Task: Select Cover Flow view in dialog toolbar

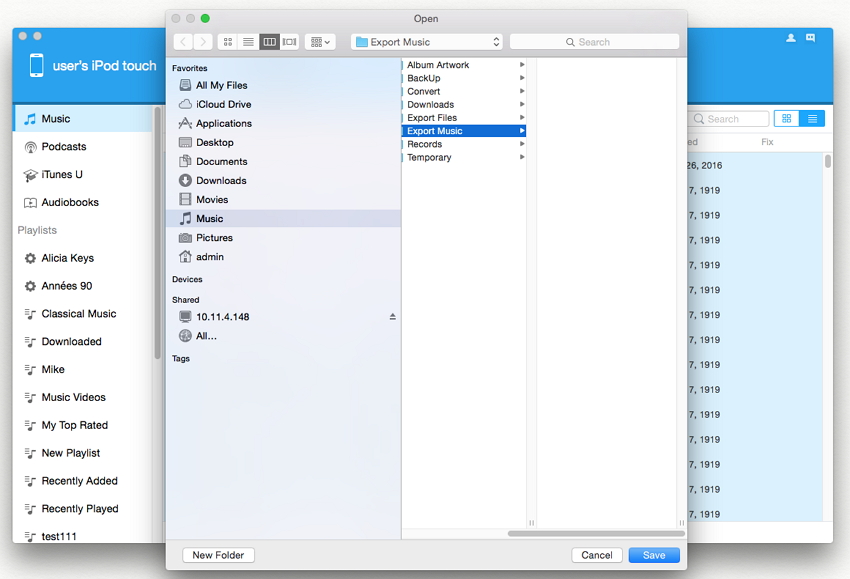Action: [x=289, y=42]
